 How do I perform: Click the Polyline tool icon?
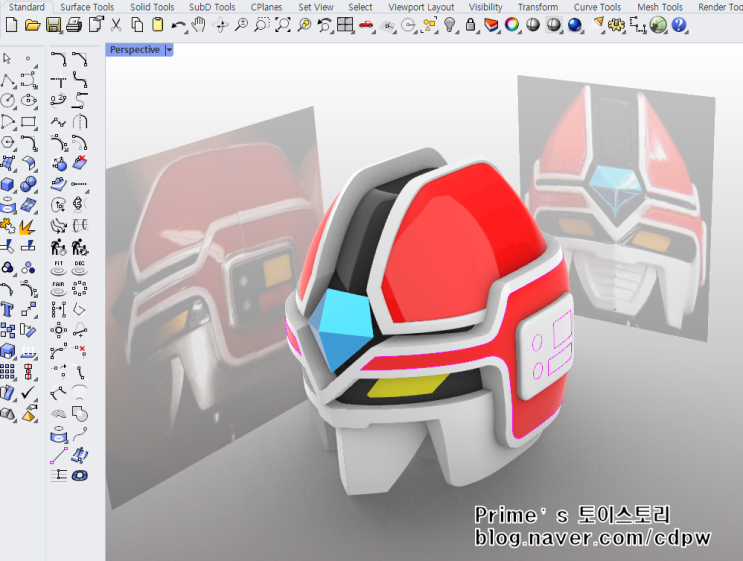[x=8, y=80]
